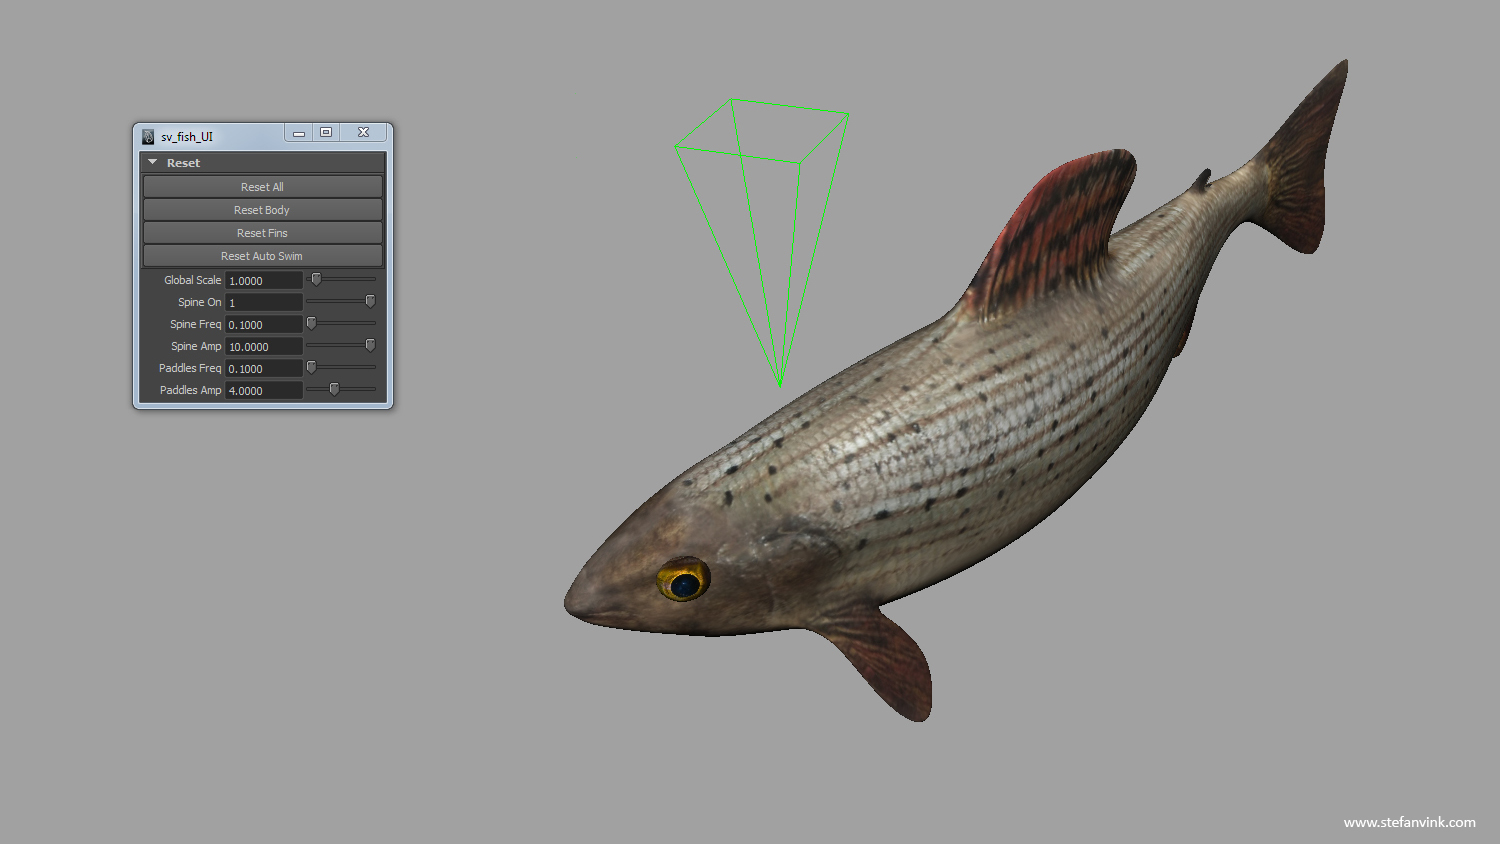Click the Spine On value field
The width and height of the screenshot is (1500, 844).
(x=264, y=303)
